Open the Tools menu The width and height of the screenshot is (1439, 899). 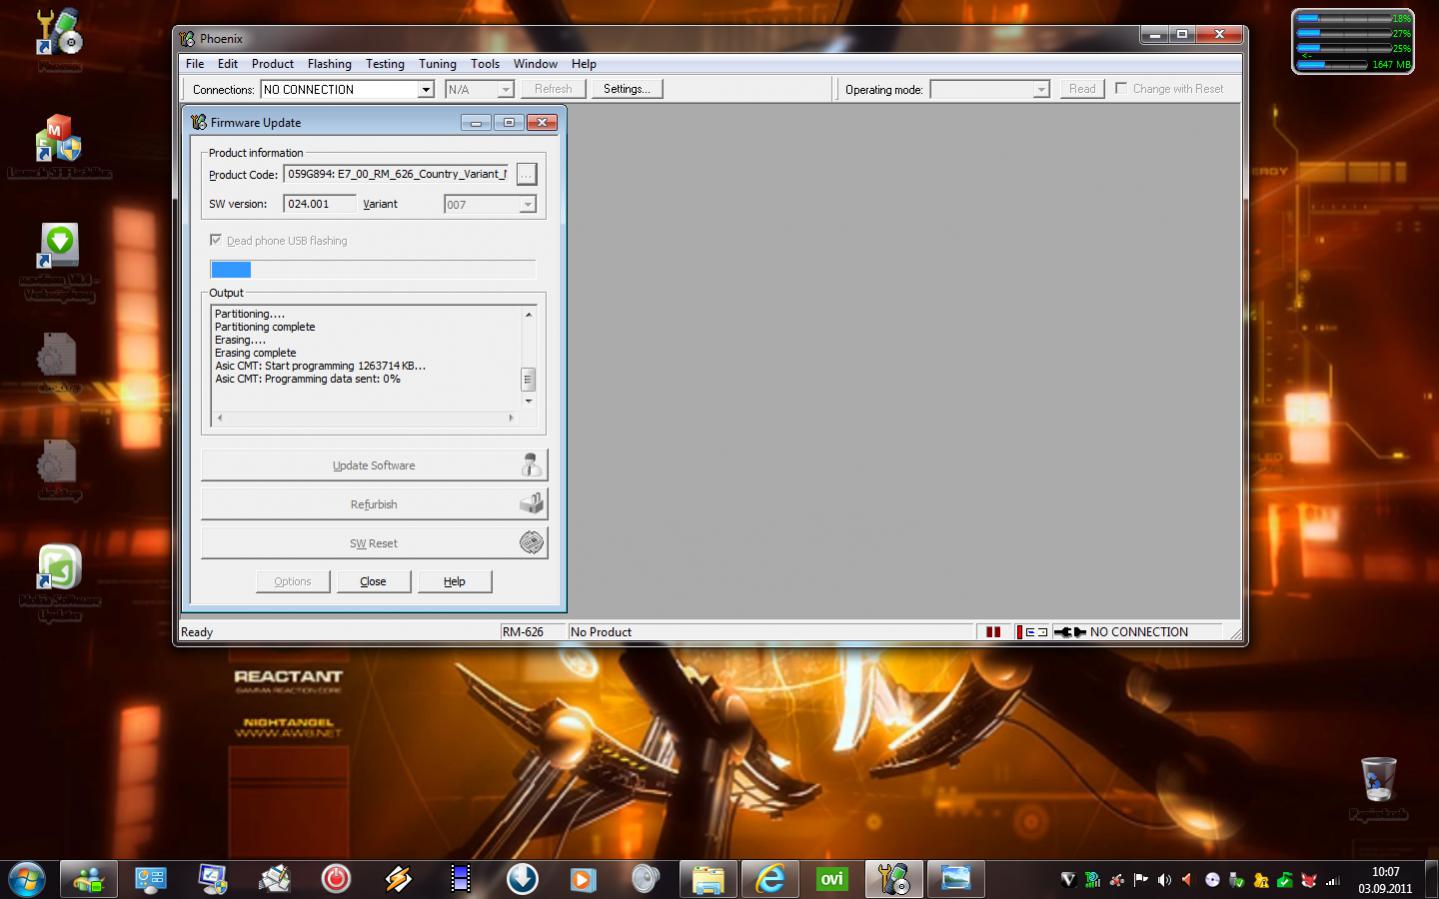pos(485,64)
